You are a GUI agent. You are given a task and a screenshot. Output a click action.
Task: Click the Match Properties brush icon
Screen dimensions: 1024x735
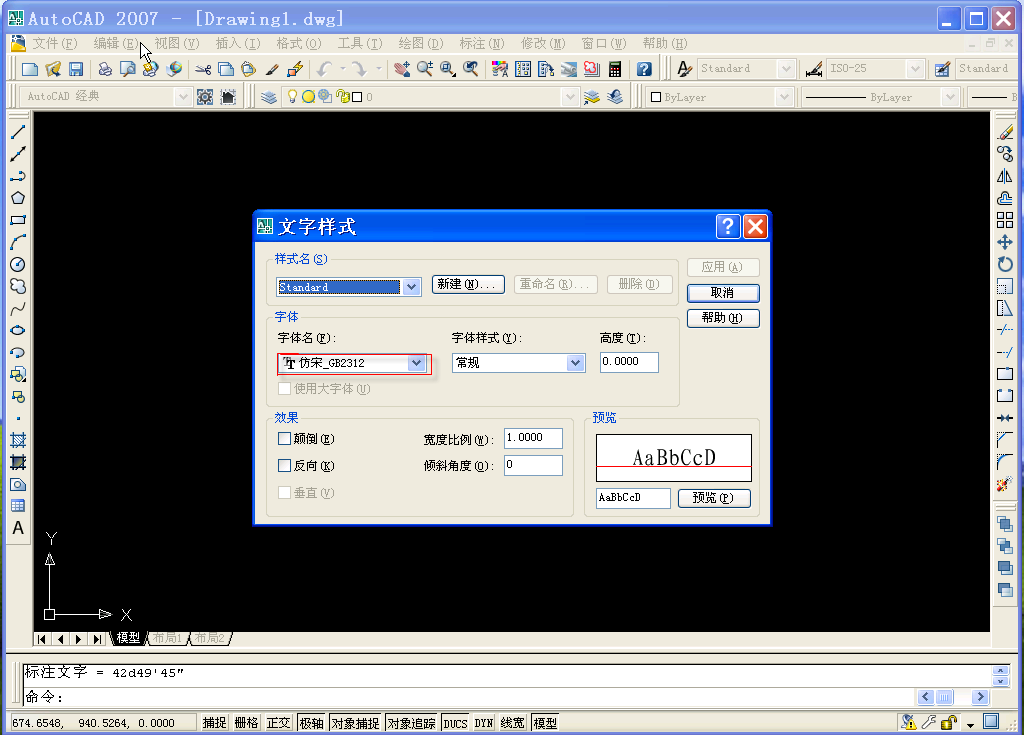272,69
